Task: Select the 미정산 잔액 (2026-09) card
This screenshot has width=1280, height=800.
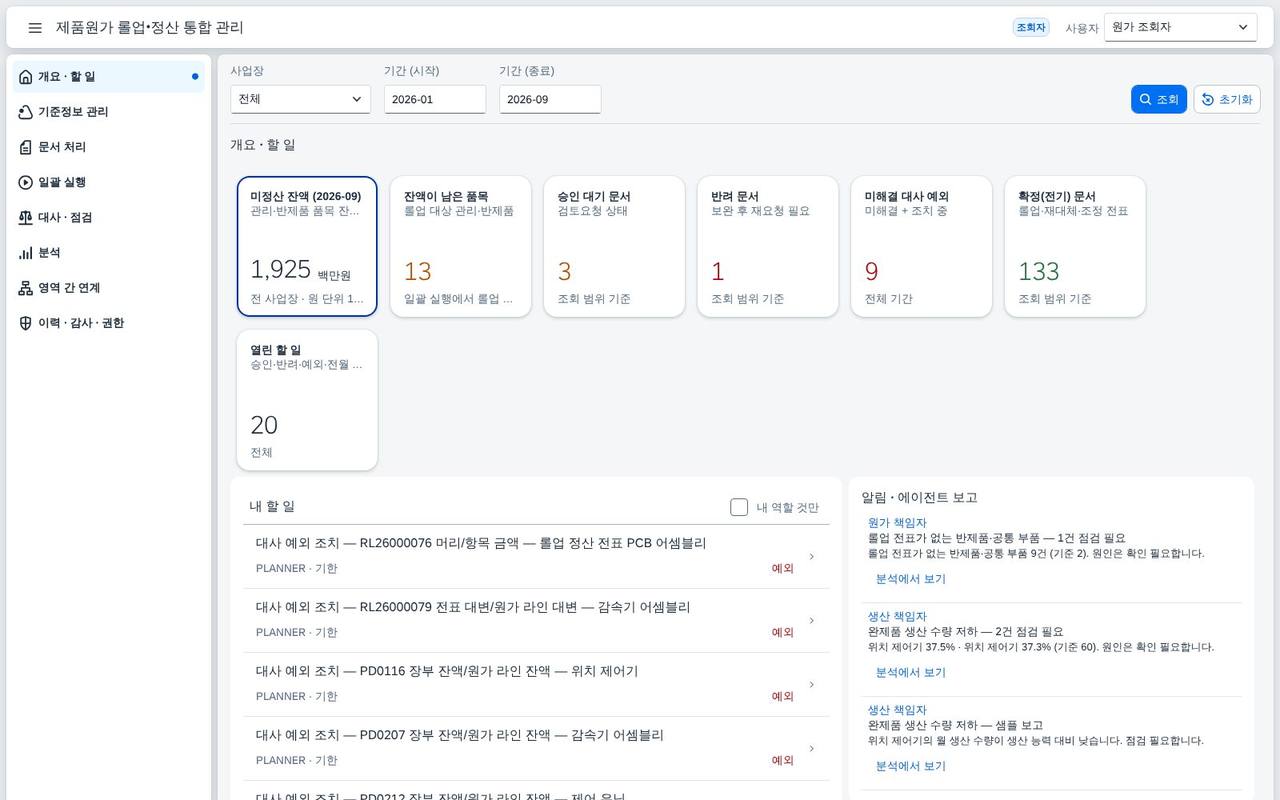Action: coord(307,246)
